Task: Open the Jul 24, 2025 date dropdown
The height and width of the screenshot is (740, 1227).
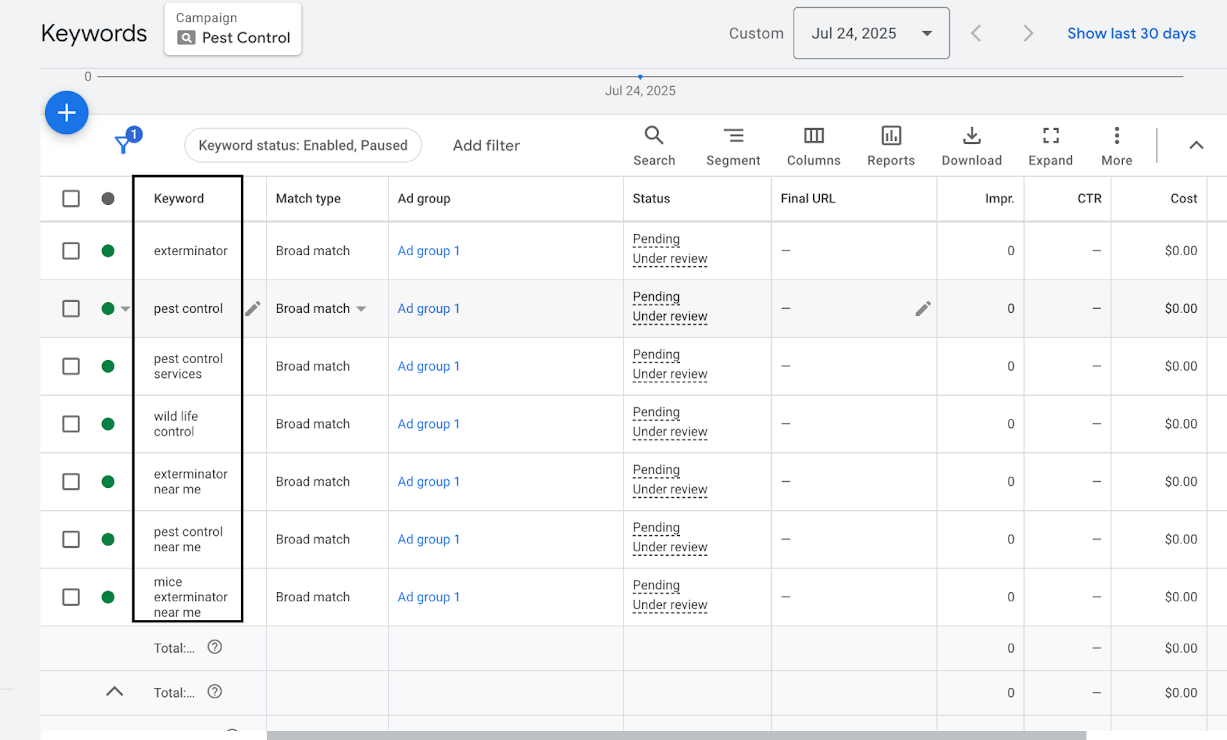Action: tap(871, 34)
